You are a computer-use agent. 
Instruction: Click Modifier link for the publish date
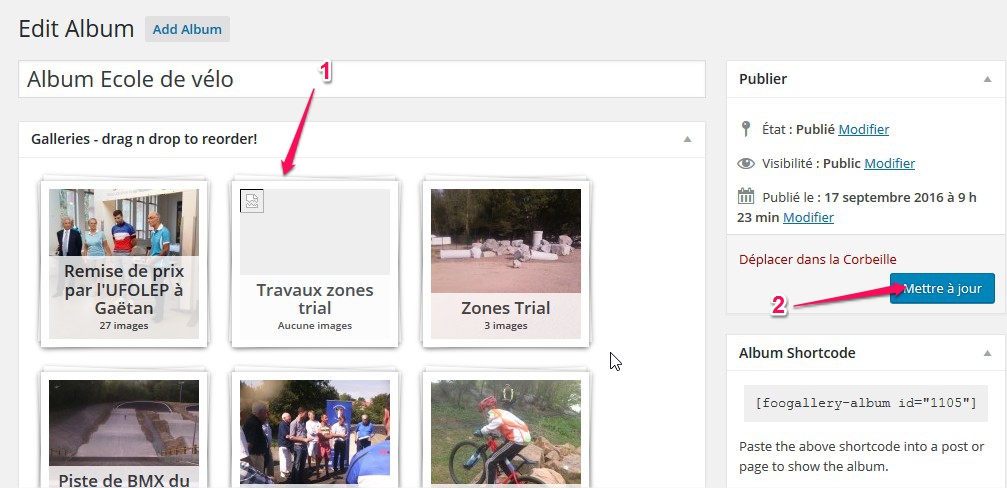pos(808,217)
